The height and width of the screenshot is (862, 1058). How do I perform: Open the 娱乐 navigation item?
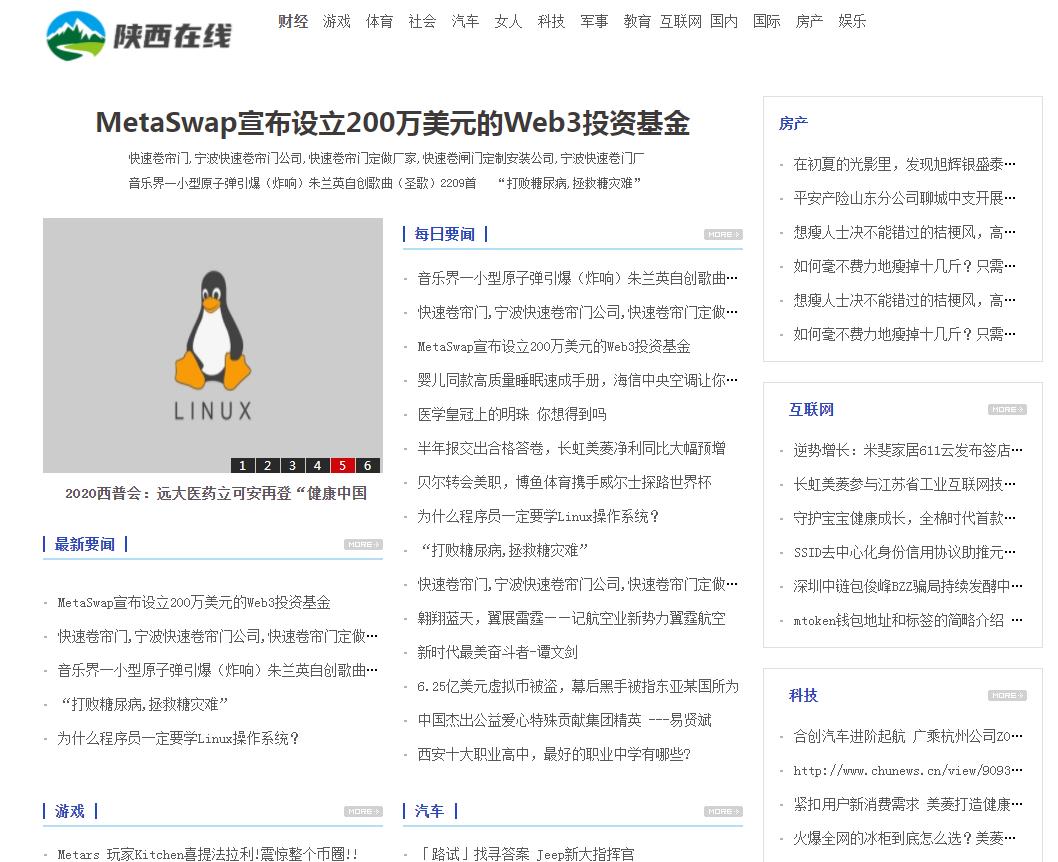point(852,22)
